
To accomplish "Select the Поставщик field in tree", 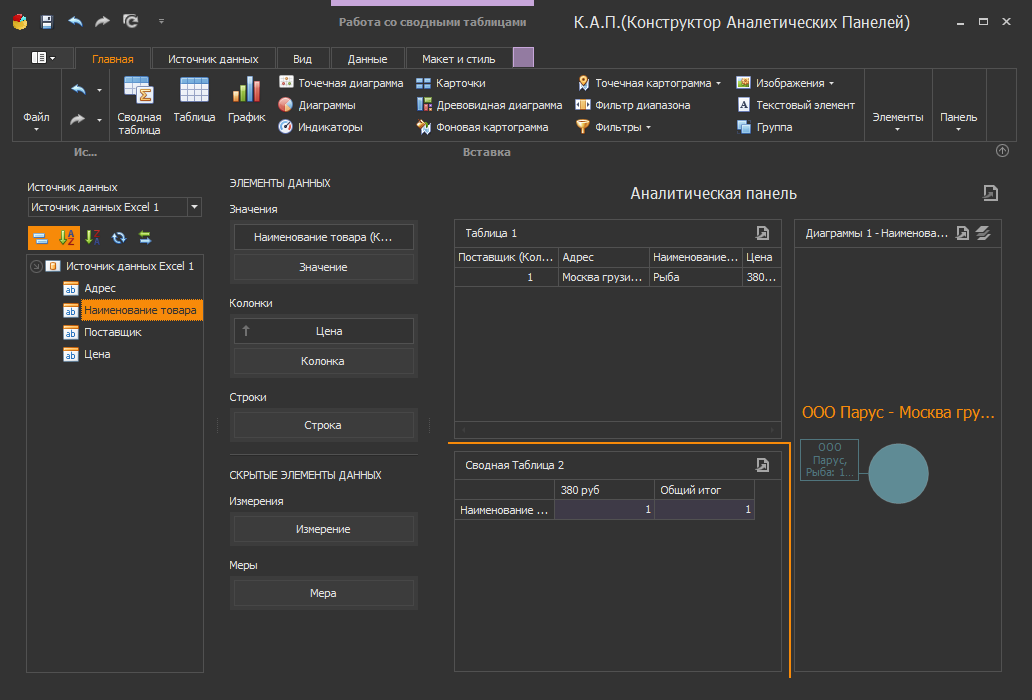I will click(x=112, y=332).
